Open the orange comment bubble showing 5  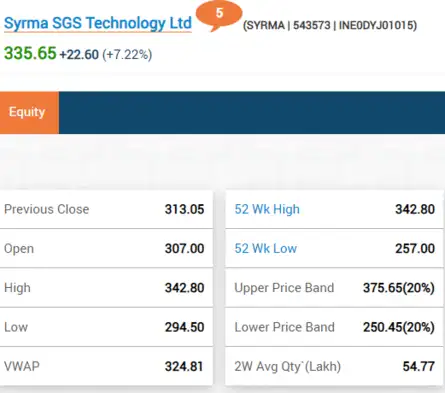219,15
